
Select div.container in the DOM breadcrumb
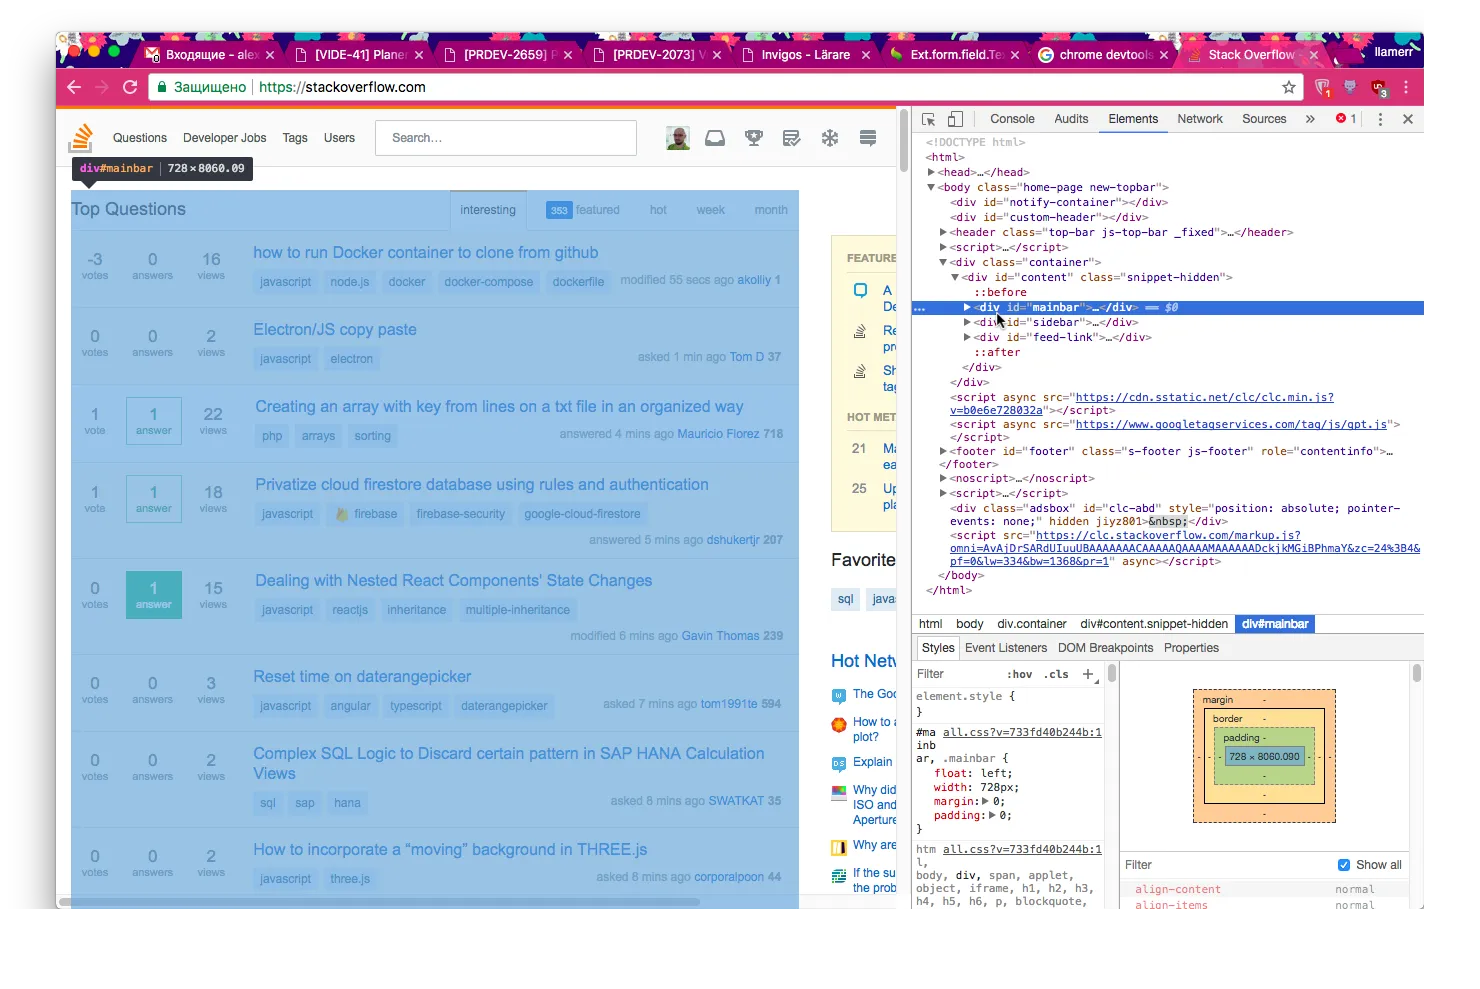(x=1032, y=624)
